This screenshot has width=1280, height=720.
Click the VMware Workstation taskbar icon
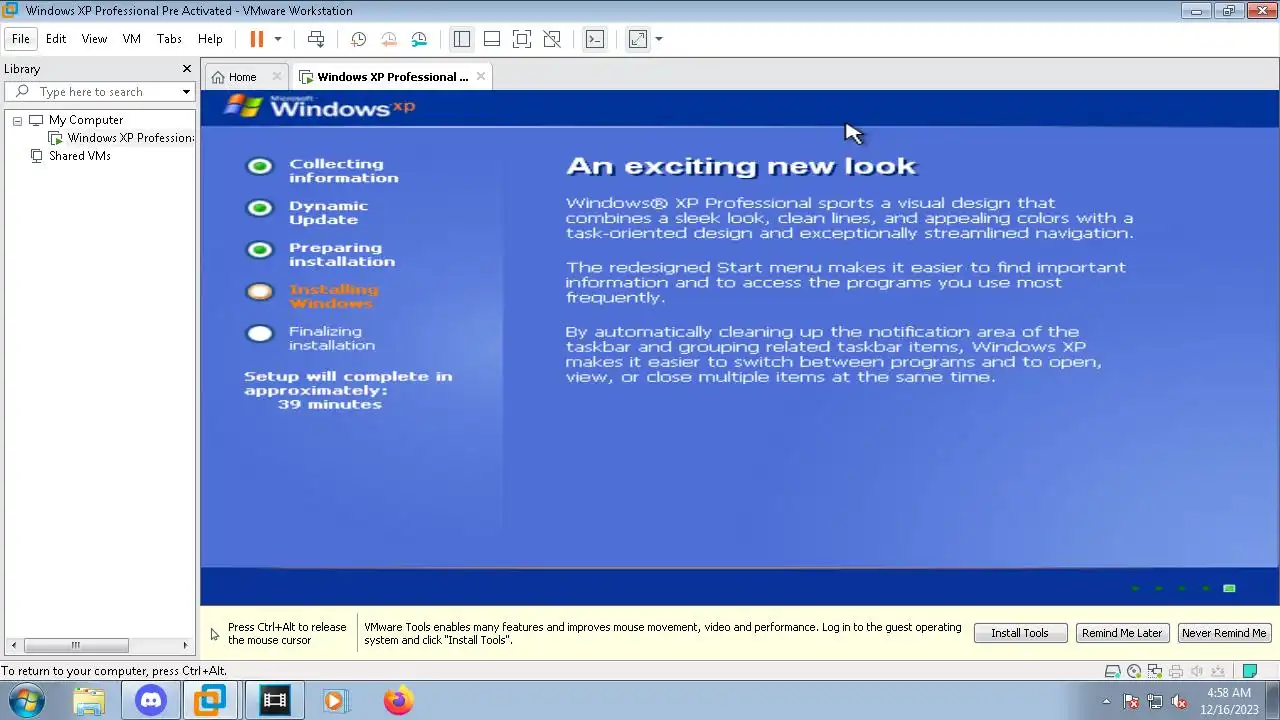[x=211, y=701]
